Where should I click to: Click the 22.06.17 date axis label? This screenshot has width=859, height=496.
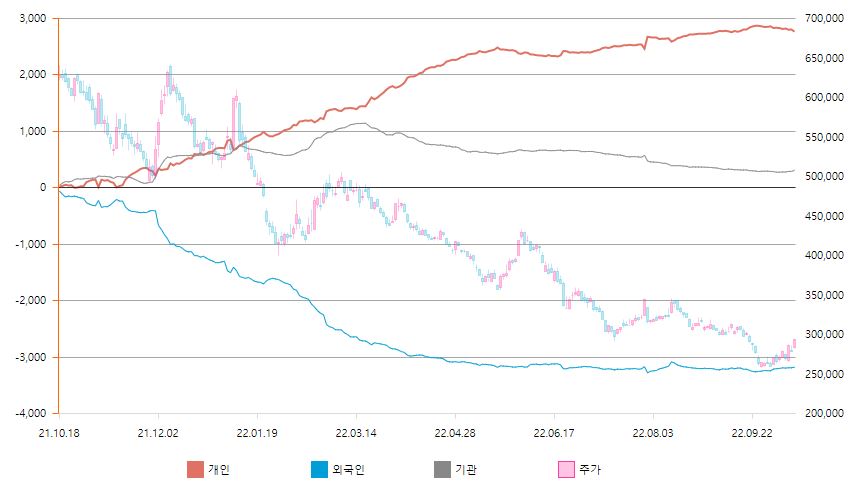click(553, 432)
